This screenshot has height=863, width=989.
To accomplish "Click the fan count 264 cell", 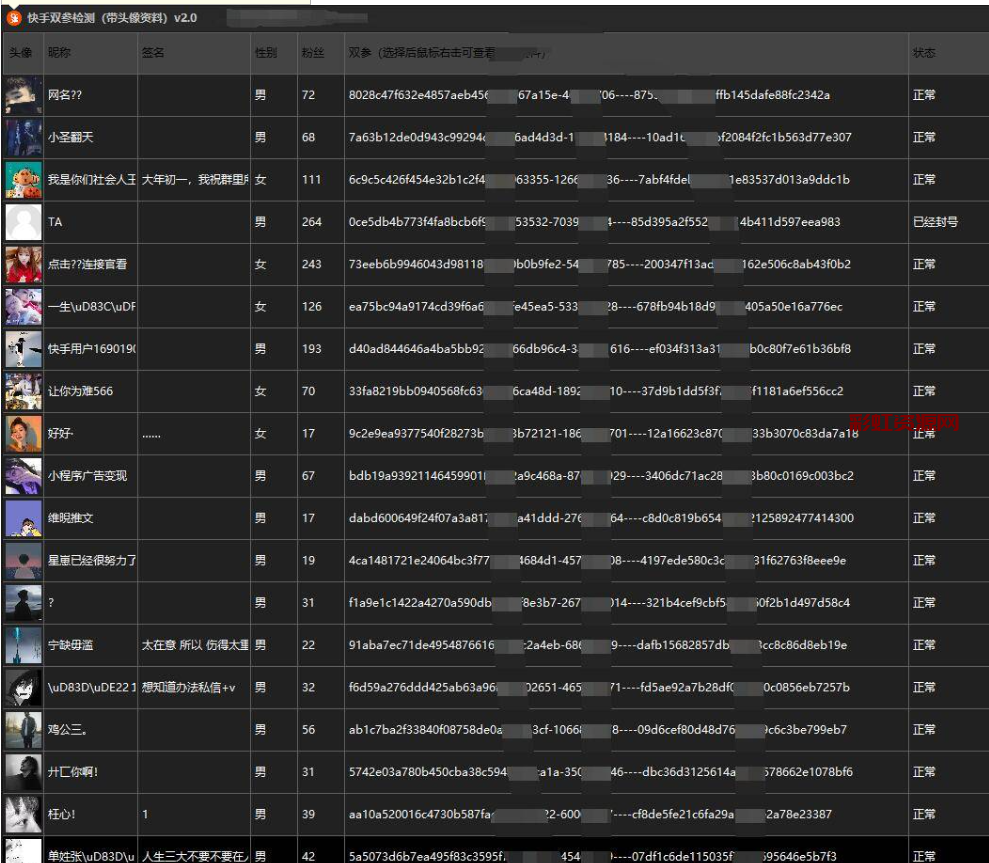I will click(312, 222).
